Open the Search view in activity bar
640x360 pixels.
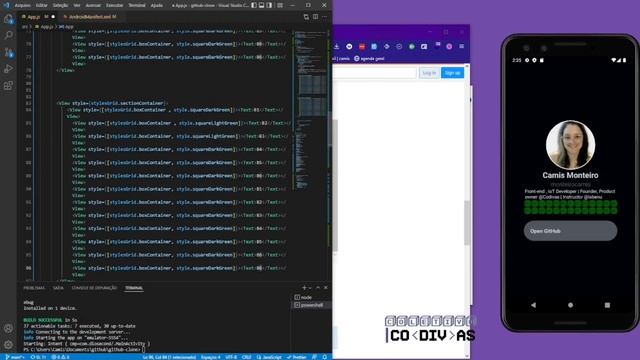(x=8, y=35)
